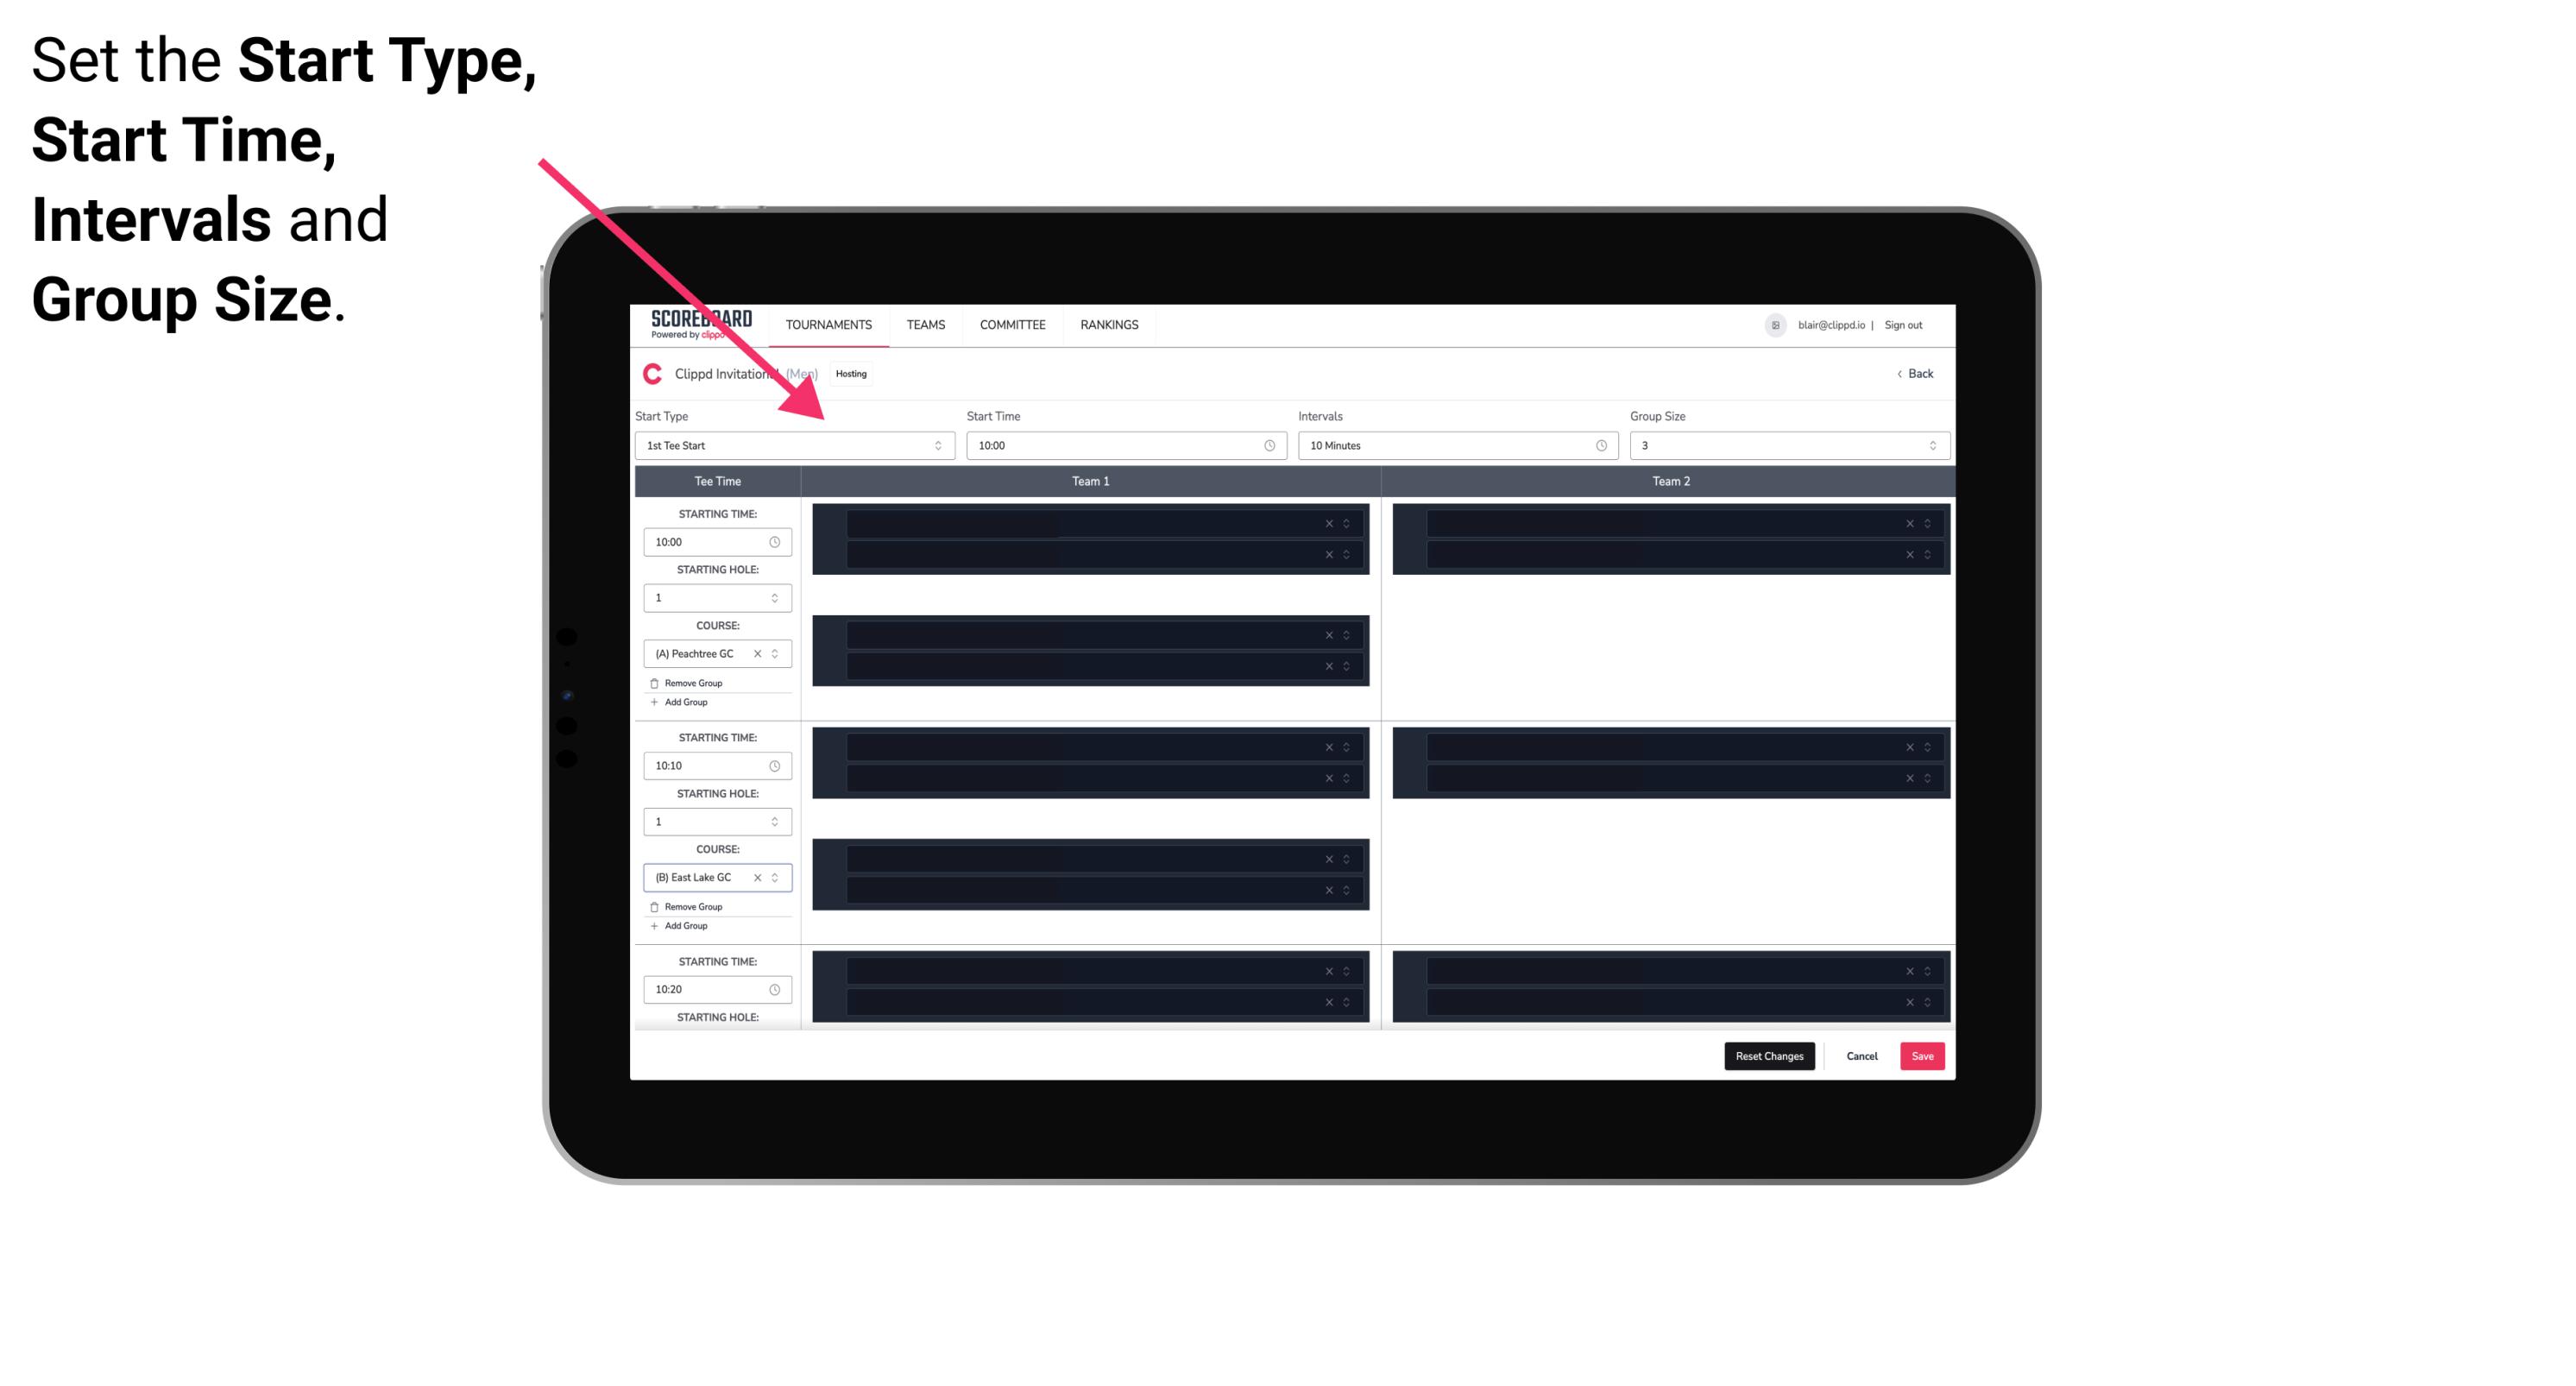This screenshot has height=1386, width=2576.
Task: Select the TOURNAMENTS tab
Action: click(829, 326)
